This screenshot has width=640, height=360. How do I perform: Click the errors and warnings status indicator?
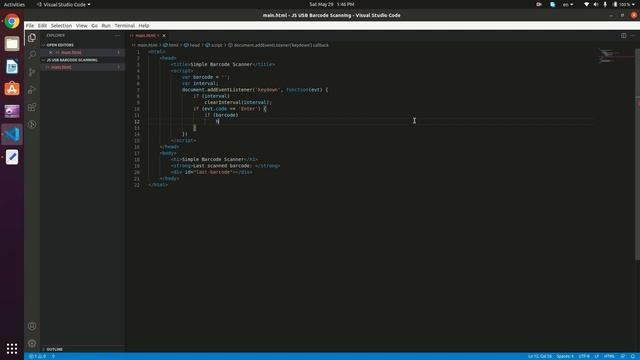click(x=37, y=356)
